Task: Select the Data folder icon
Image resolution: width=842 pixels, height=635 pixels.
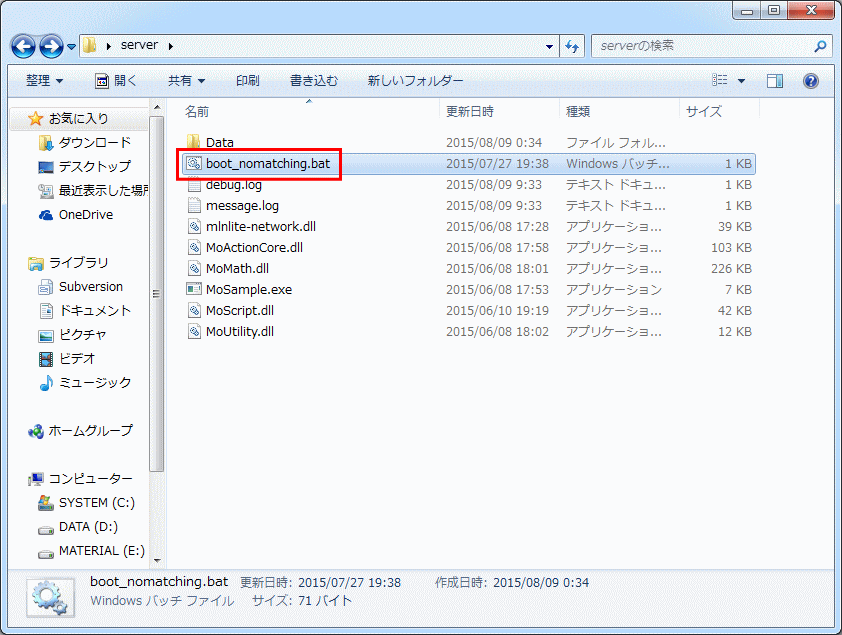Action: point(194,142)
